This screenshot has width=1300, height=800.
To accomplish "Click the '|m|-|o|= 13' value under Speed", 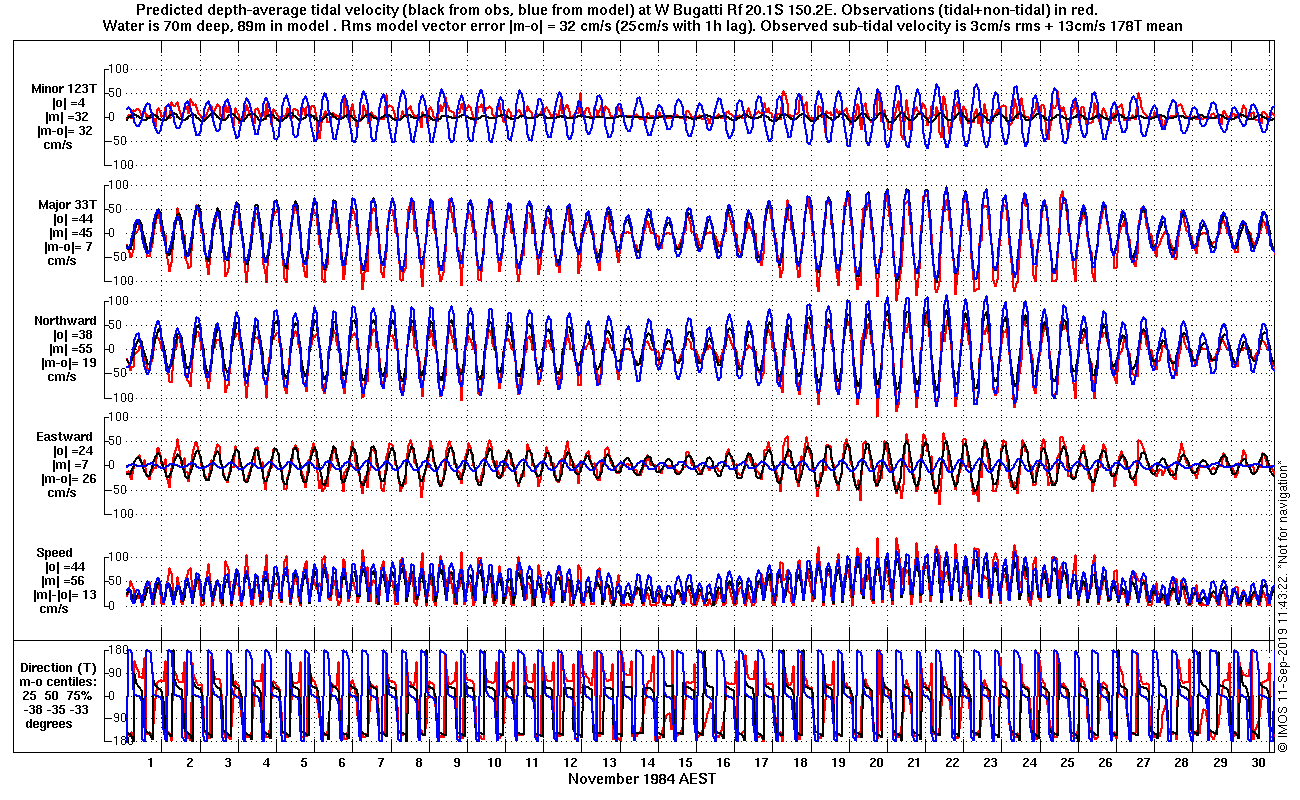I will click(66, 594).
